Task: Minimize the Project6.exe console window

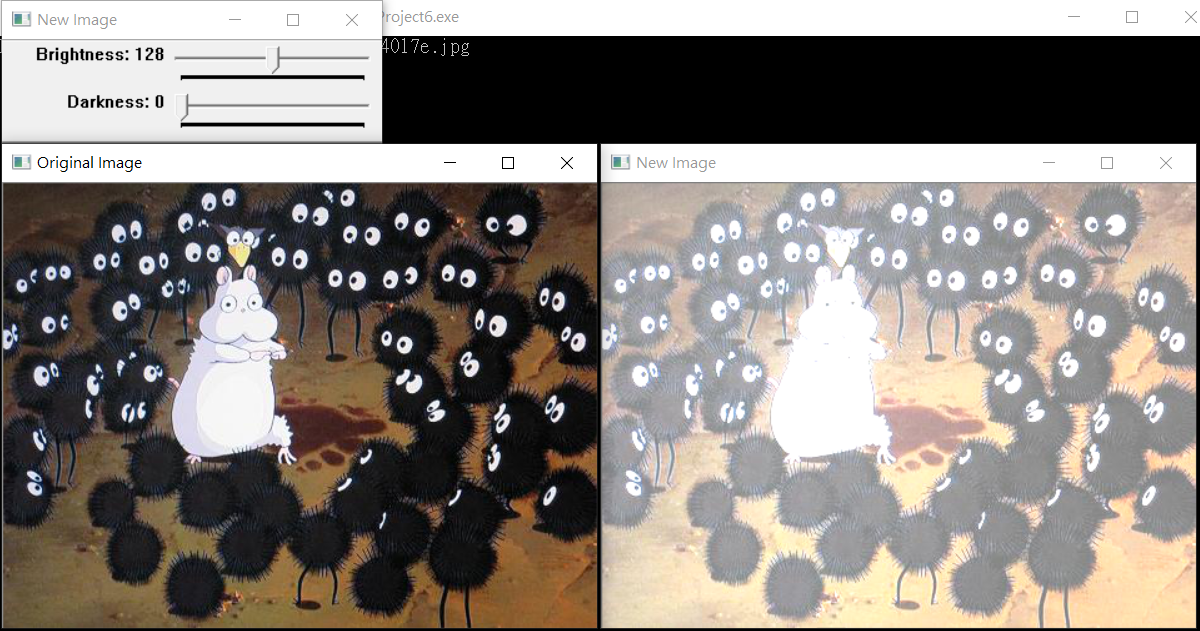Action: 1074,17
